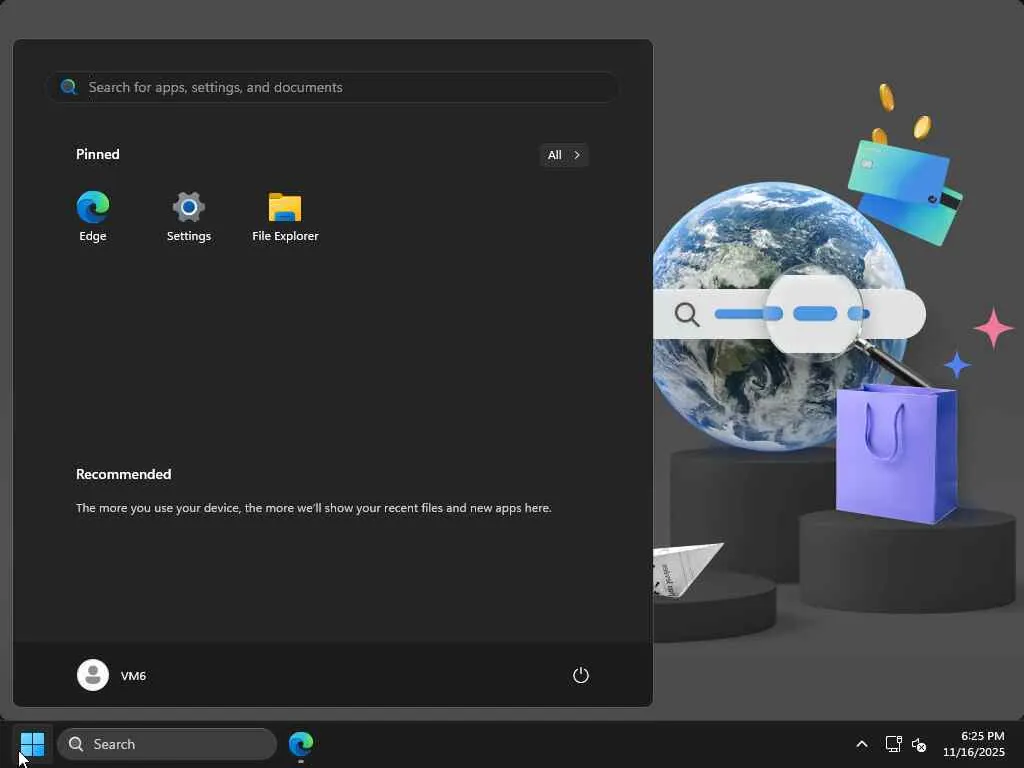Open the Settings pinned app
The width and height of the screenshot is (1024, 768).
click(189, 217)
